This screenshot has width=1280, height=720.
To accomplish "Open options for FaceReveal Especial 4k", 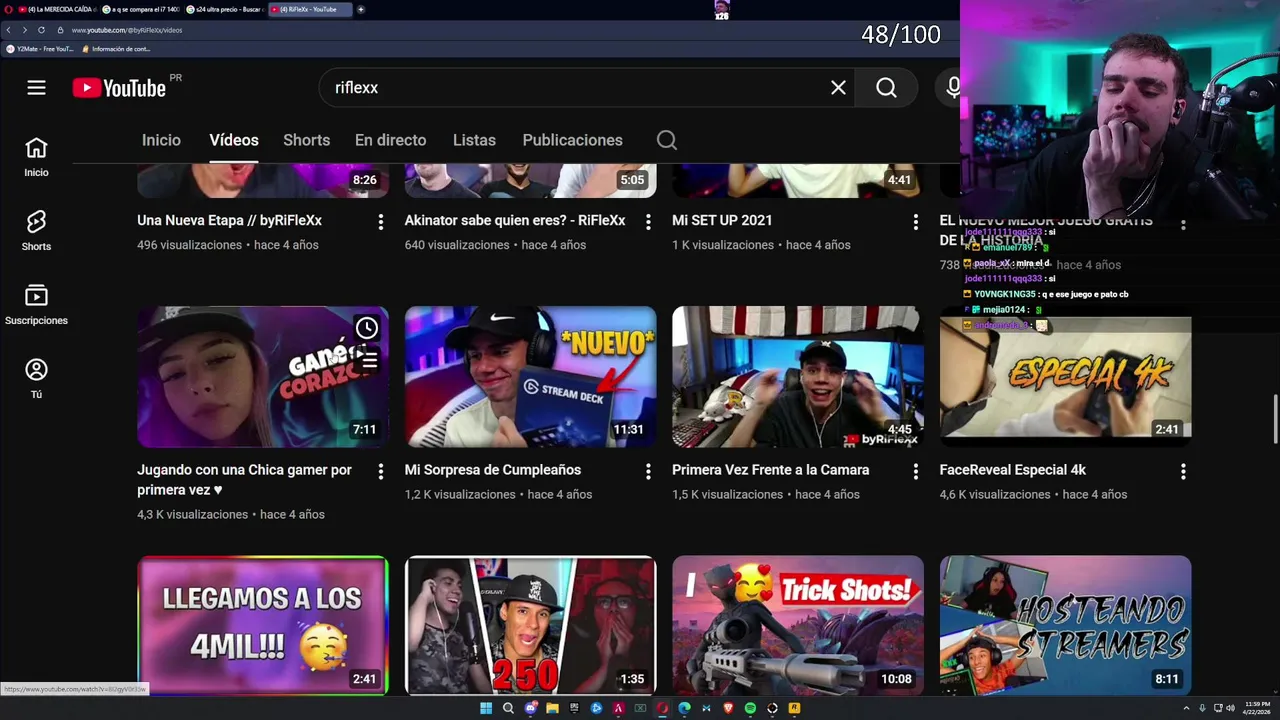I will (x=1183, y=471).
